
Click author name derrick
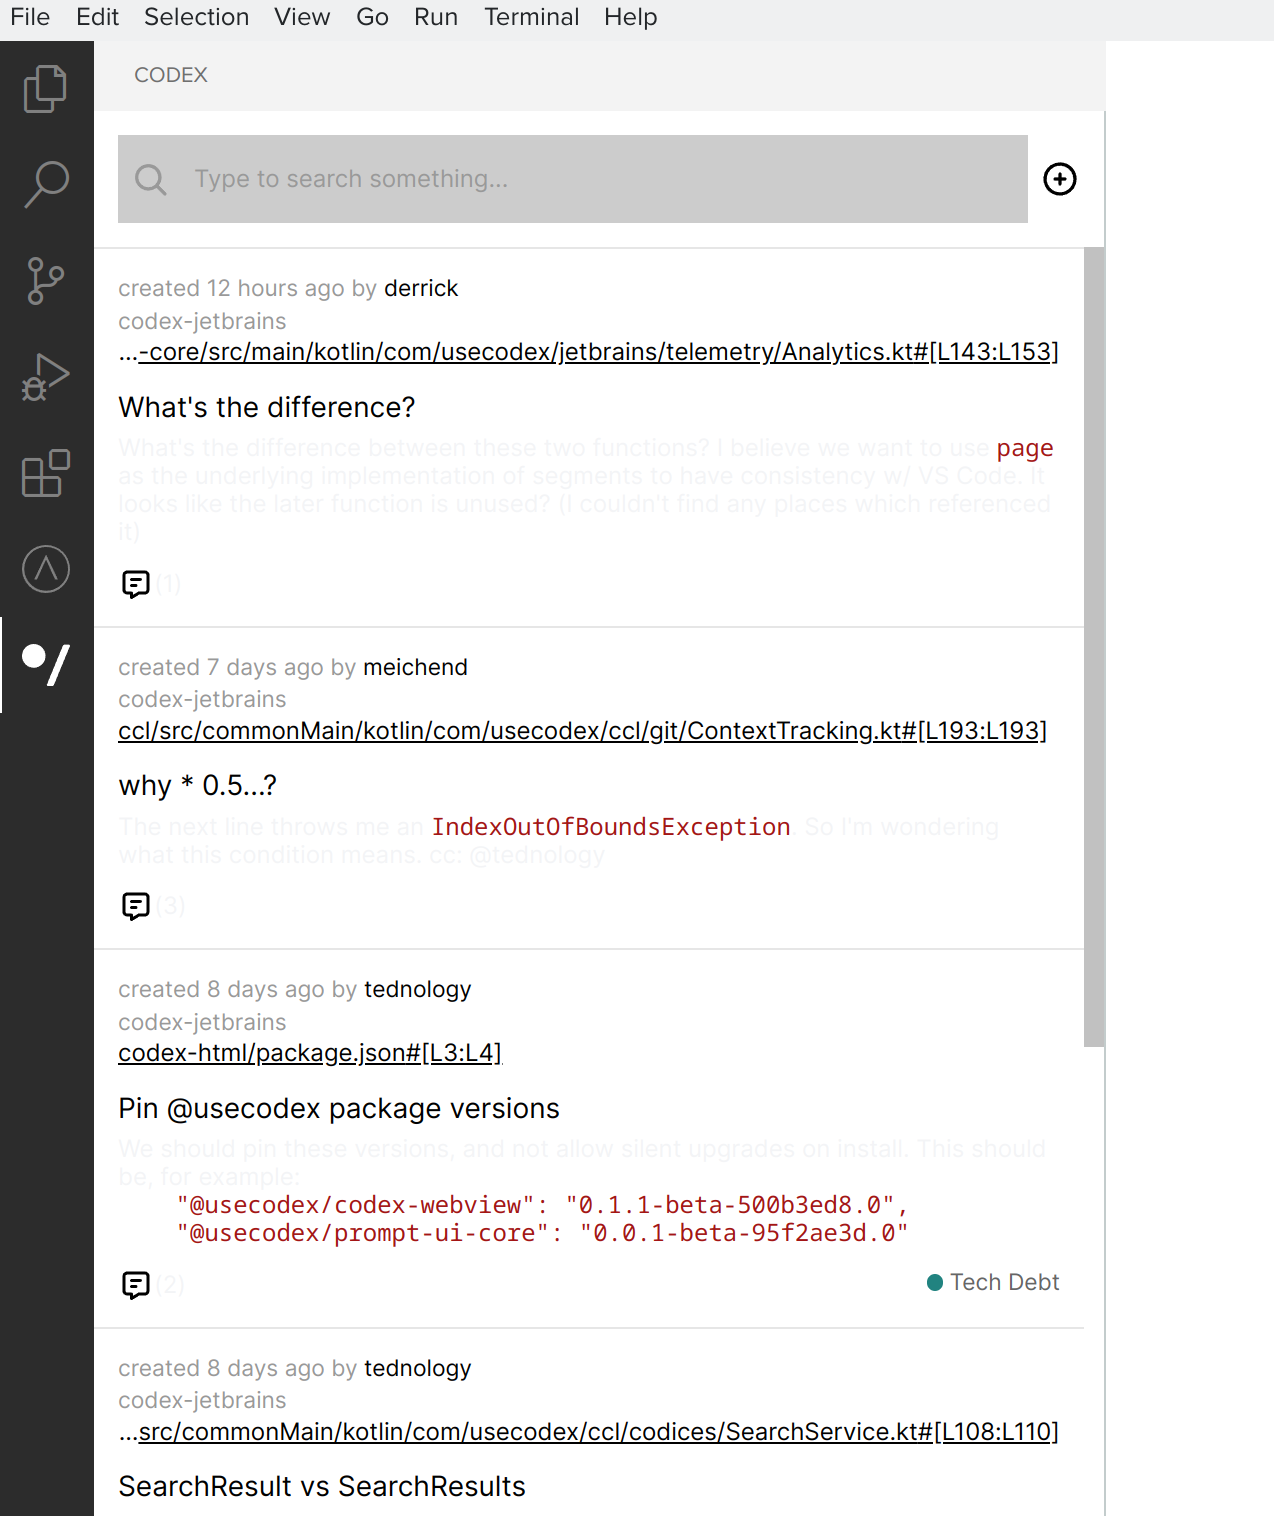pos(421,288)
